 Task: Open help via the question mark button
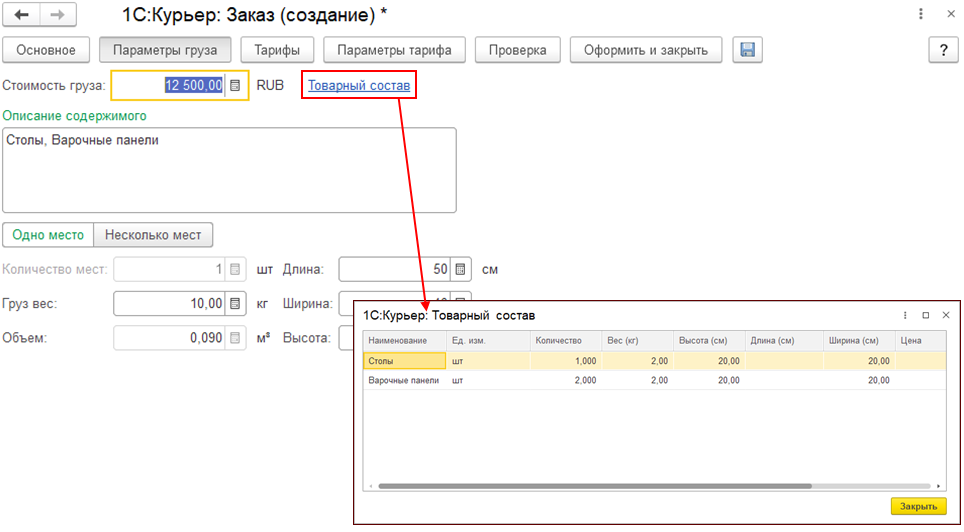pos(943,50)
